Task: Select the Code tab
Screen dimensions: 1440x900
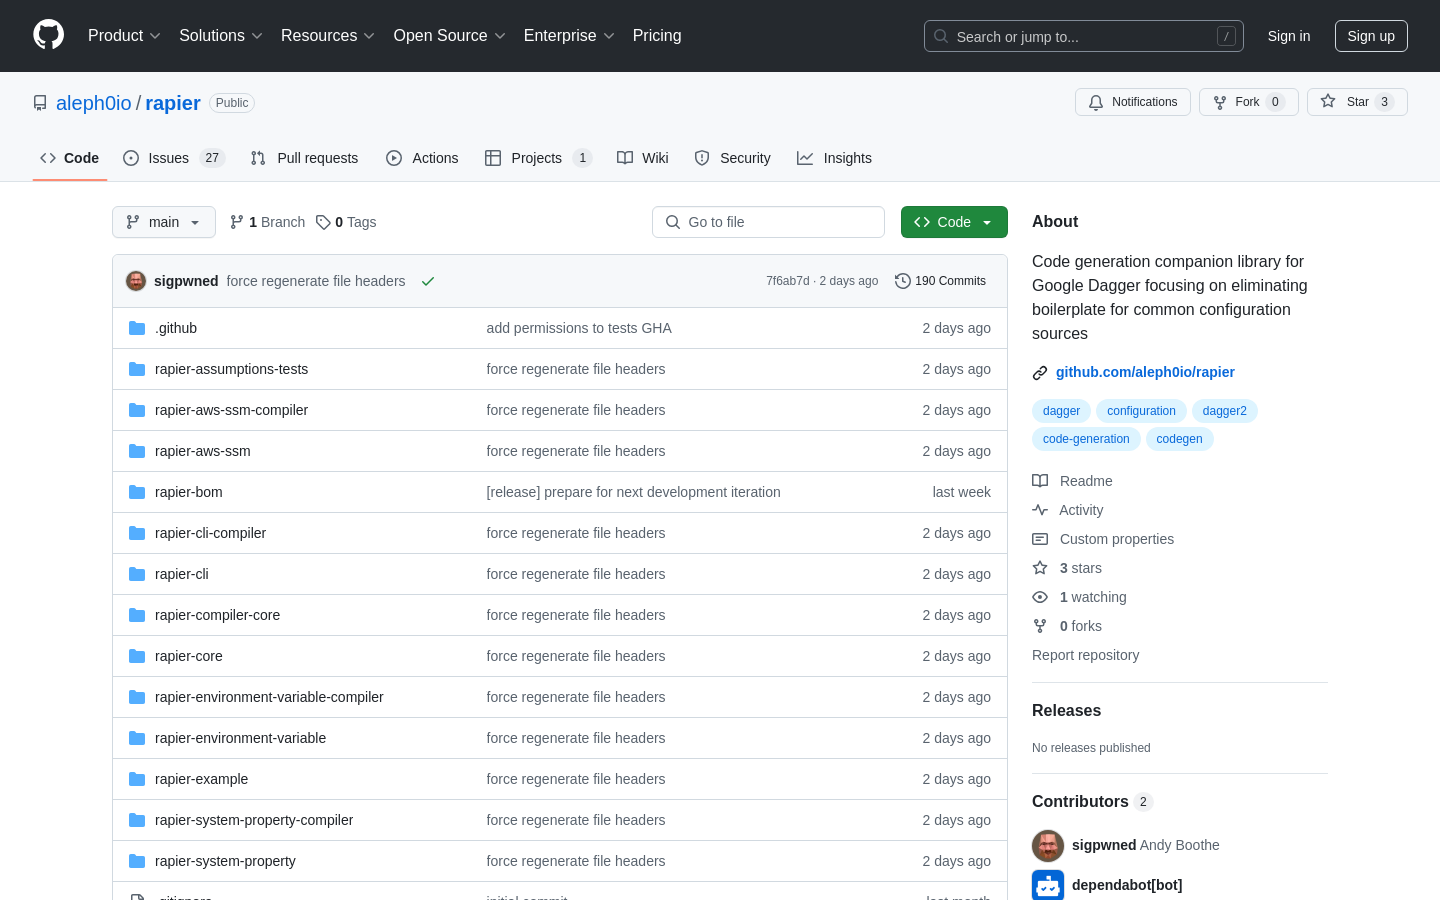Action: coord(70,158)
